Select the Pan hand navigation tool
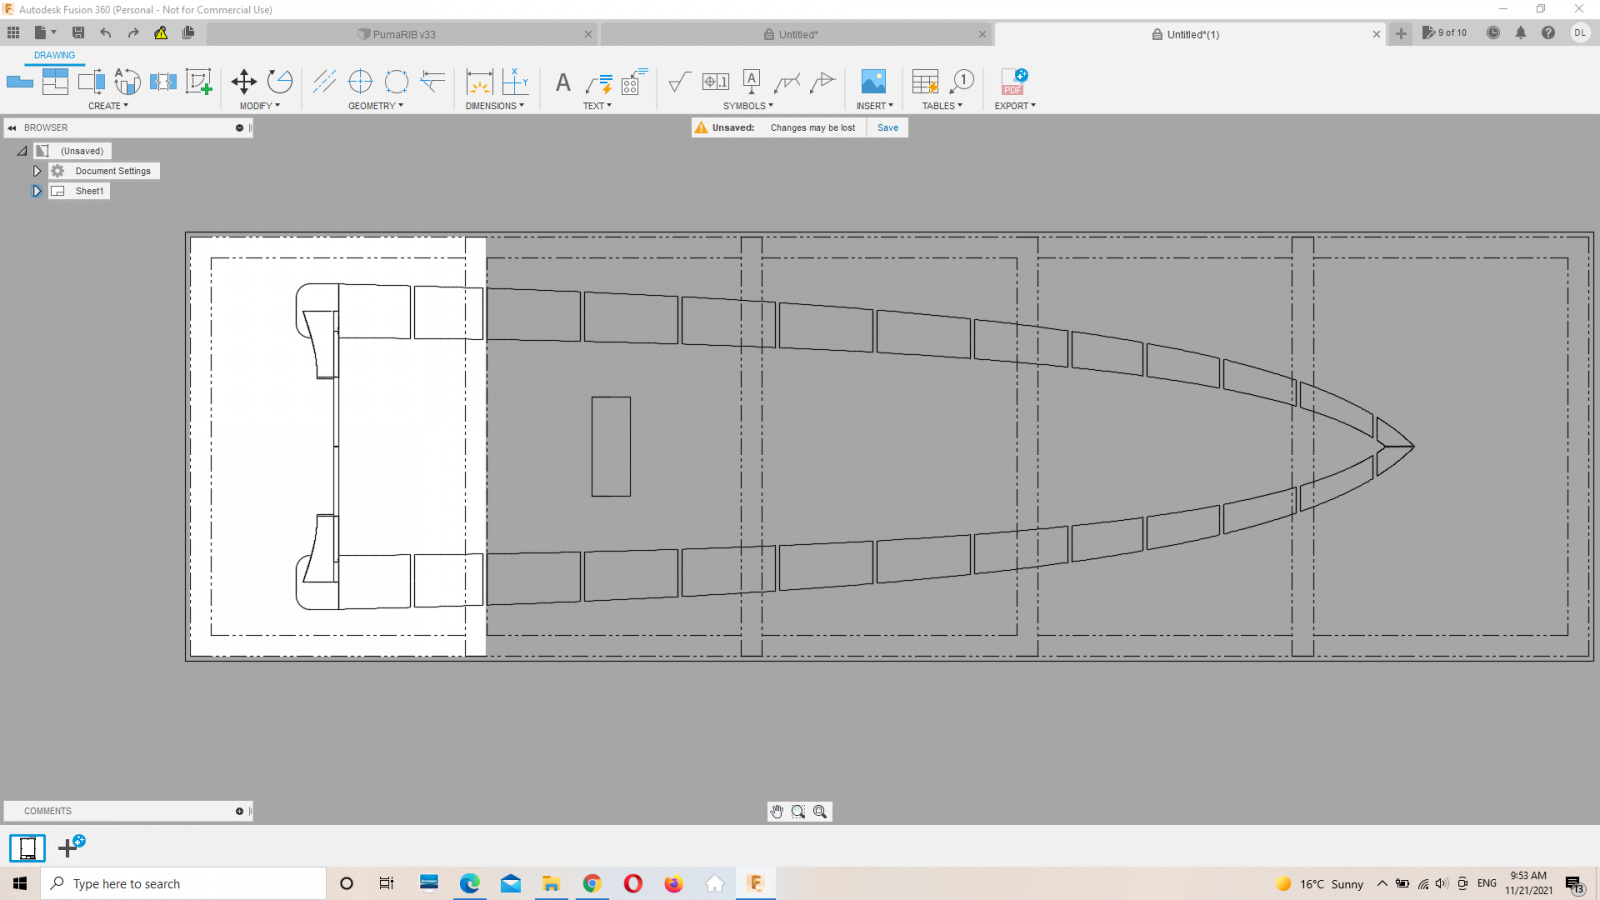This screenshot has width=1600, height=900. 777,812
